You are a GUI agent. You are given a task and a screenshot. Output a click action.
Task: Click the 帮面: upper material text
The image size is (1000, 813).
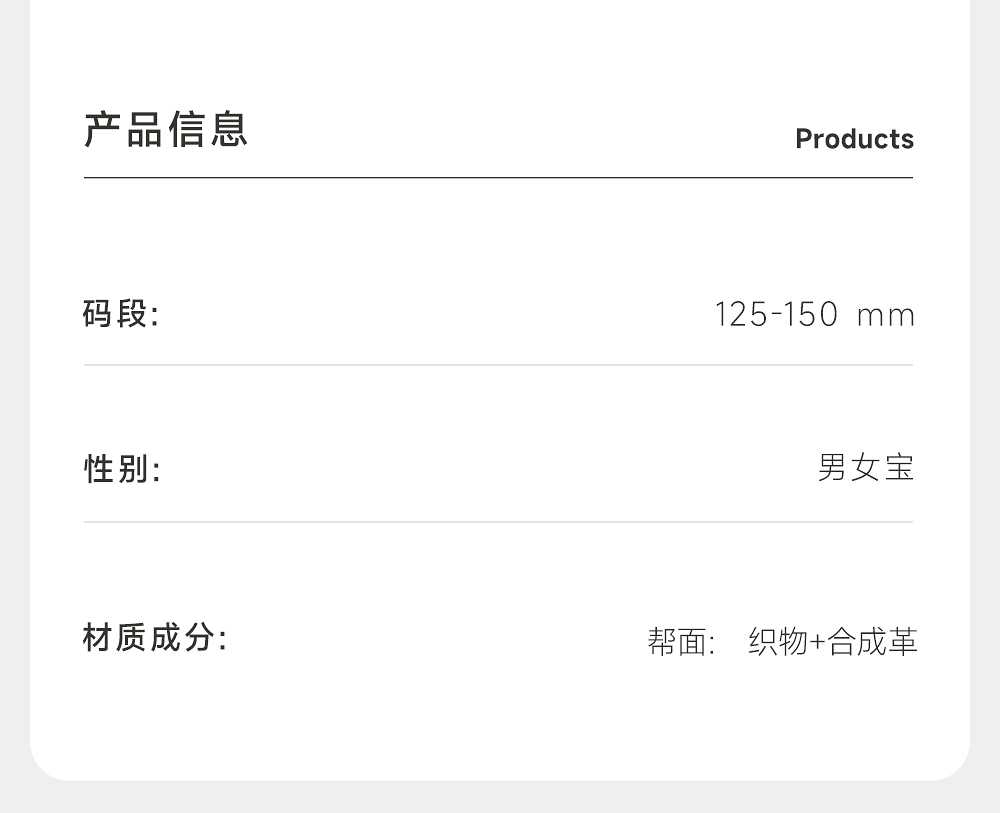click(681, 642)
